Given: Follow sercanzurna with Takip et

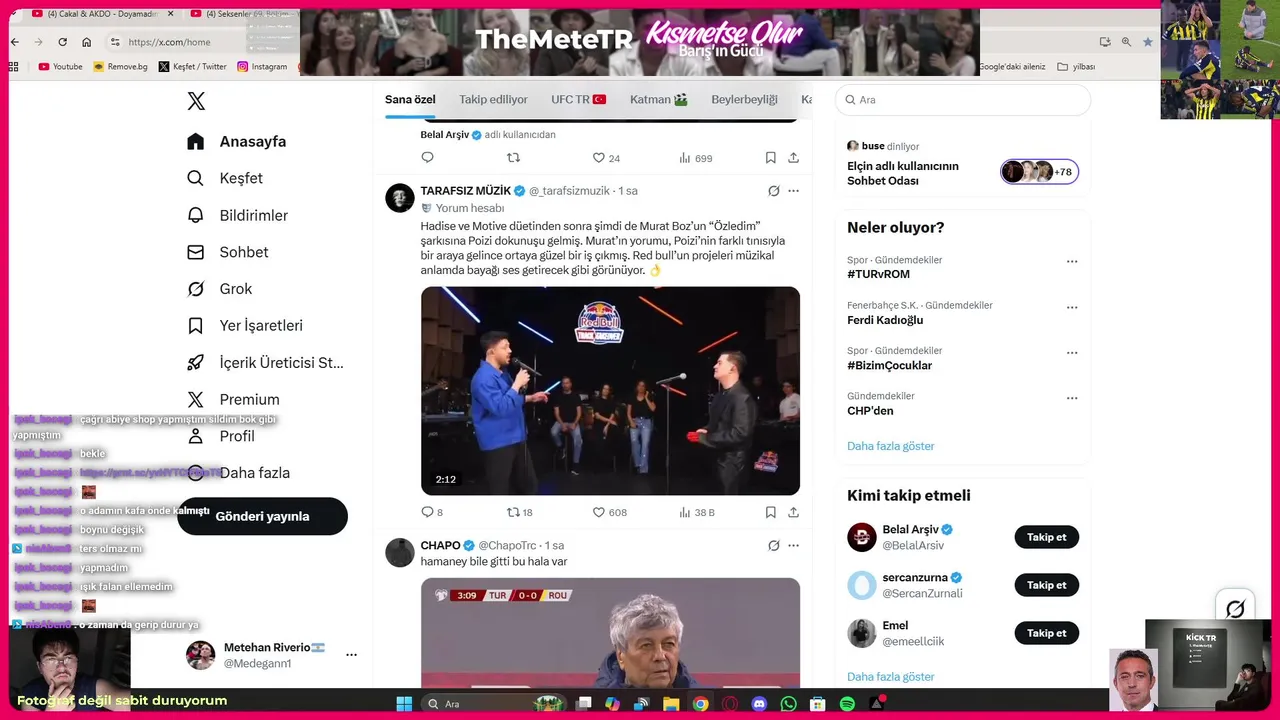Looking at the screenshot, I should pos(1046,585).
